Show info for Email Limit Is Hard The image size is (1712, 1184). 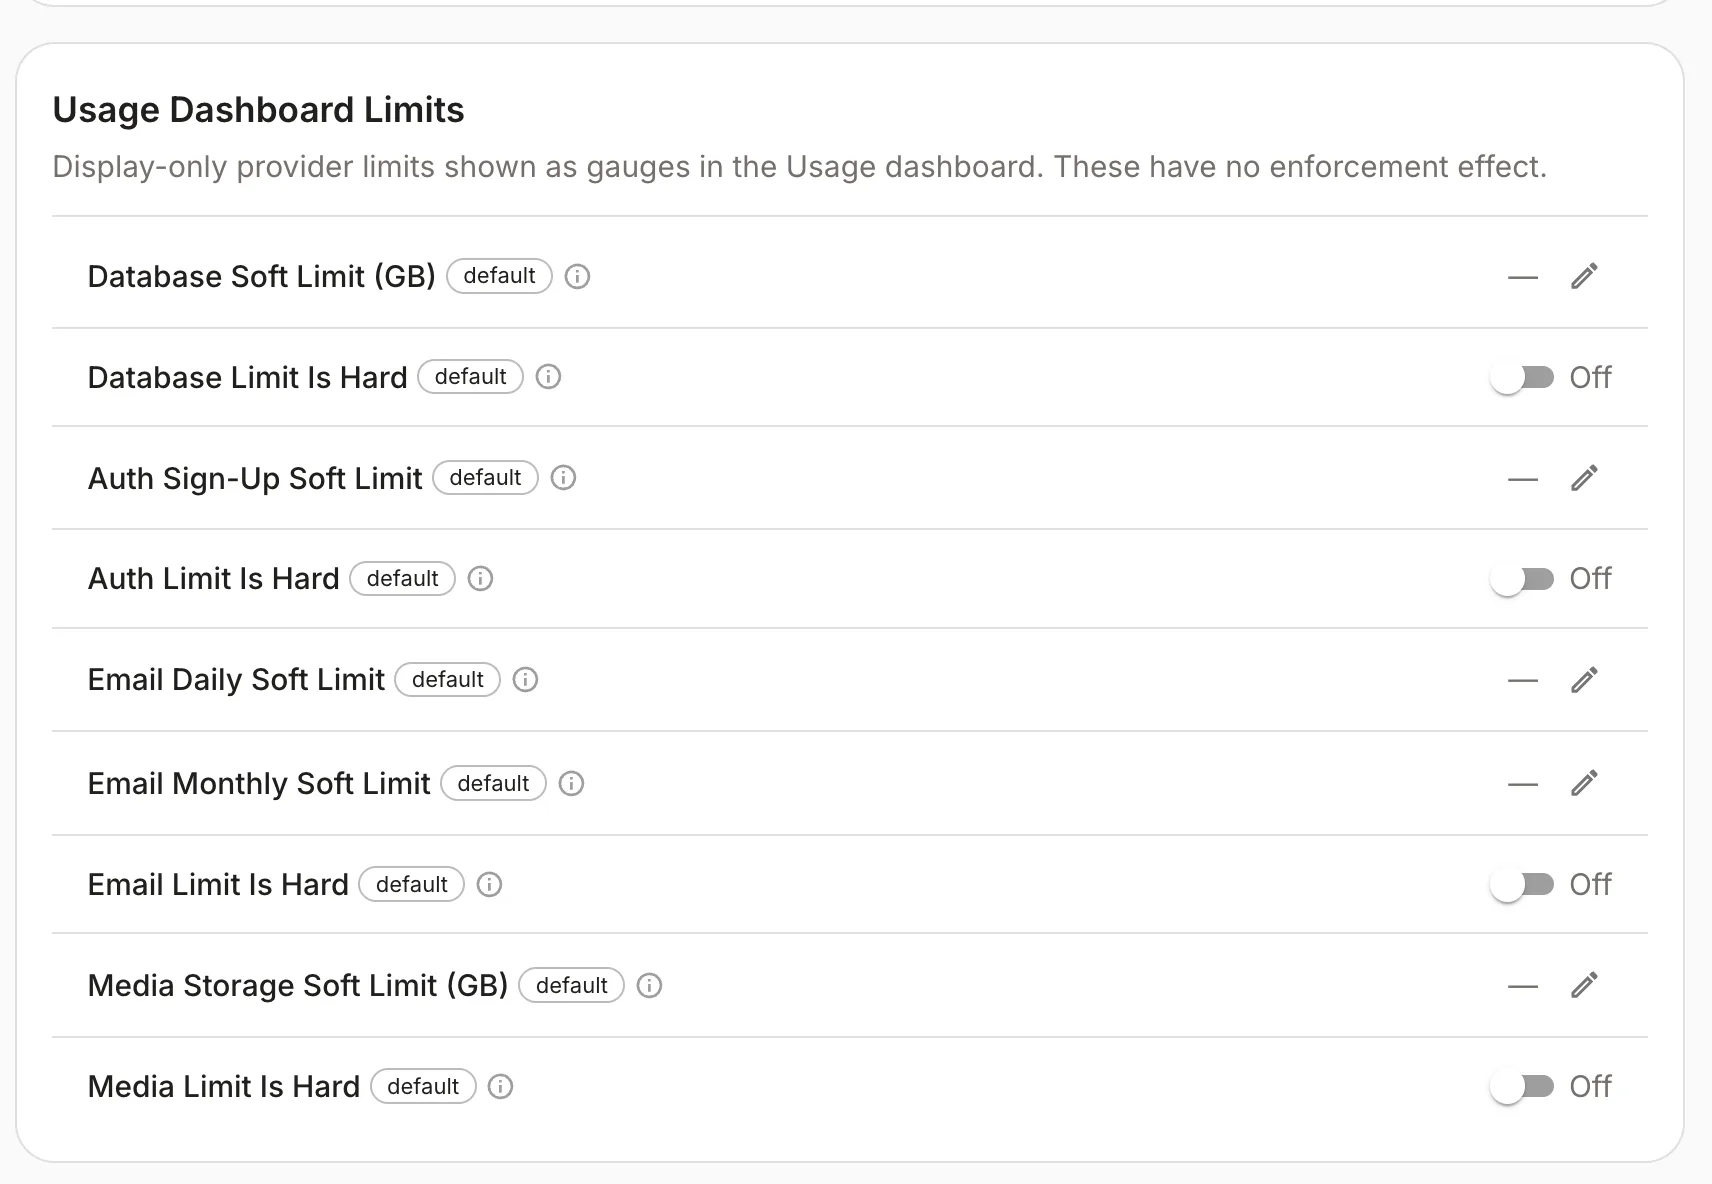tap(489, 884)
